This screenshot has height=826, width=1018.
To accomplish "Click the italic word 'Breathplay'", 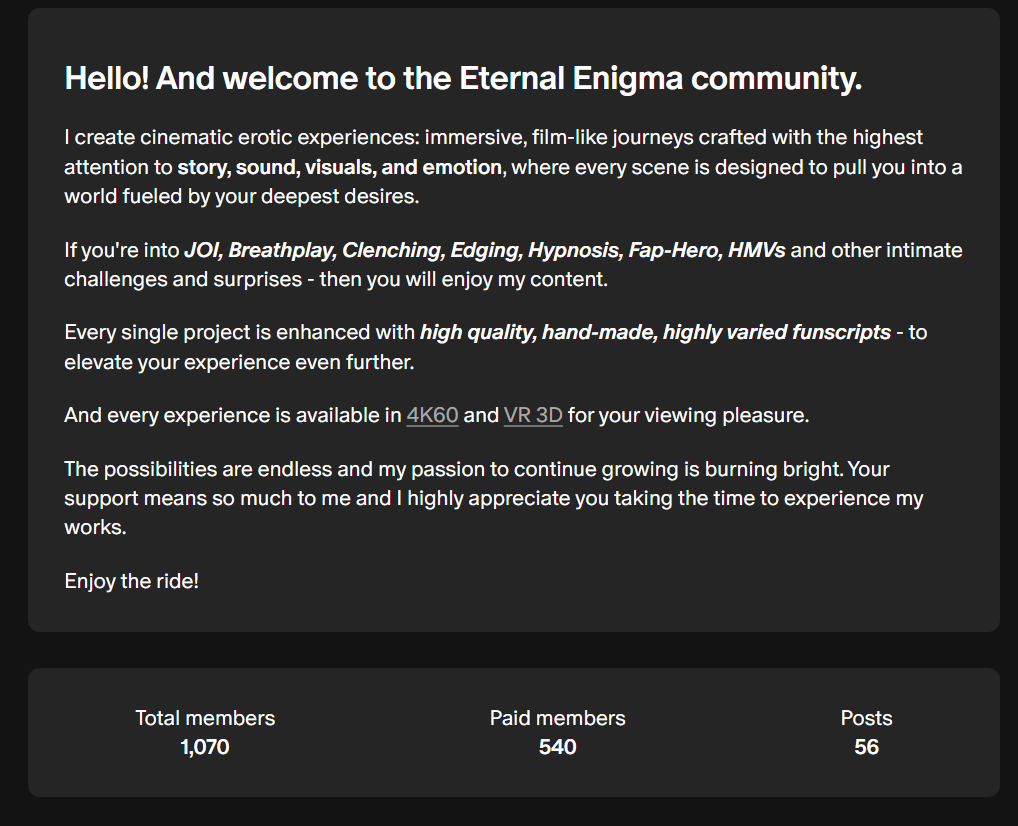I will [280, 250].
